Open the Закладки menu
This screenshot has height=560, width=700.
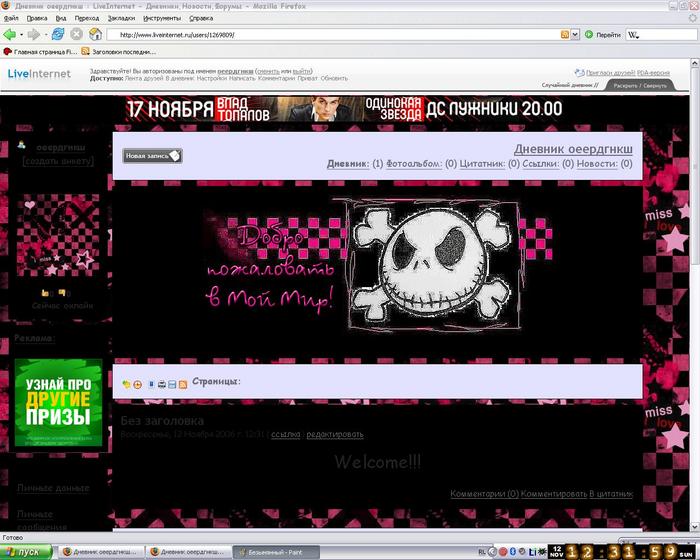[x=121, y=18]
